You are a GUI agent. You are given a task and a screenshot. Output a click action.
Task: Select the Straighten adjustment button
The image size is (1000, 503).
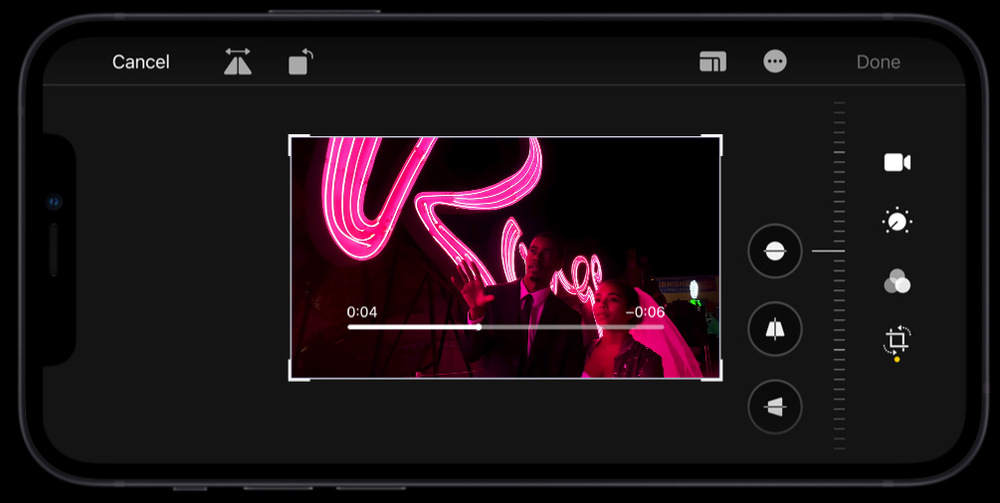(775, 251)
